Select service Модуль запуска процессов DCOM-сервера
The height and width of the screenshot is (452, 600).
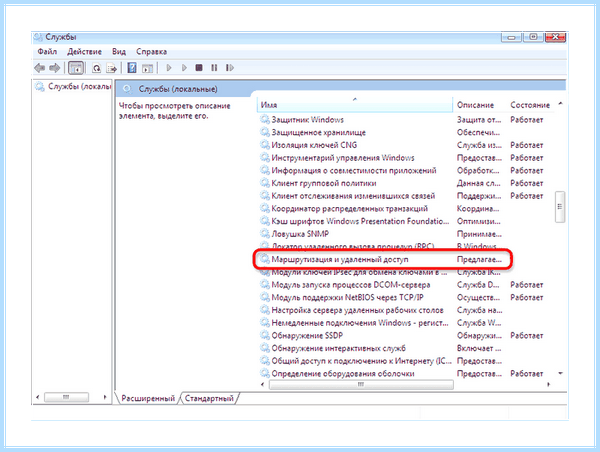point(351,285)
